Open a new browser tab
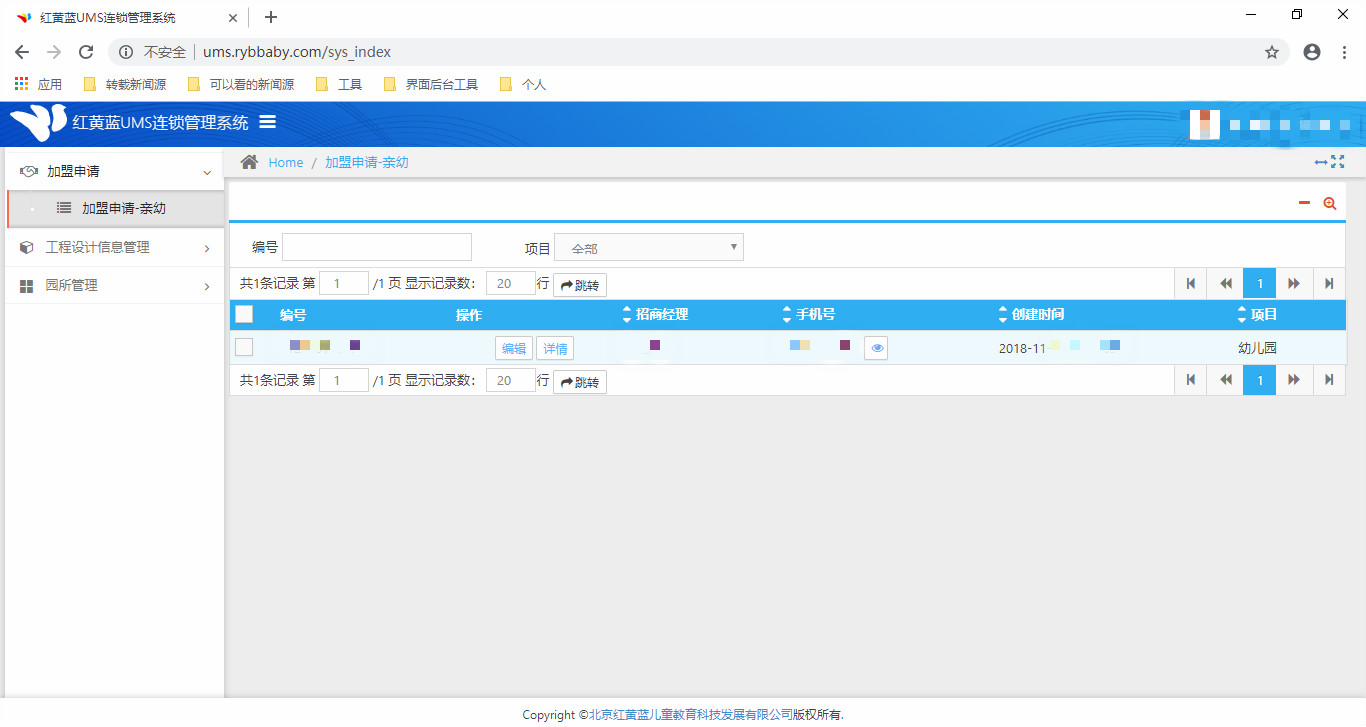The image size is (1366, 727). pos(270,17)
